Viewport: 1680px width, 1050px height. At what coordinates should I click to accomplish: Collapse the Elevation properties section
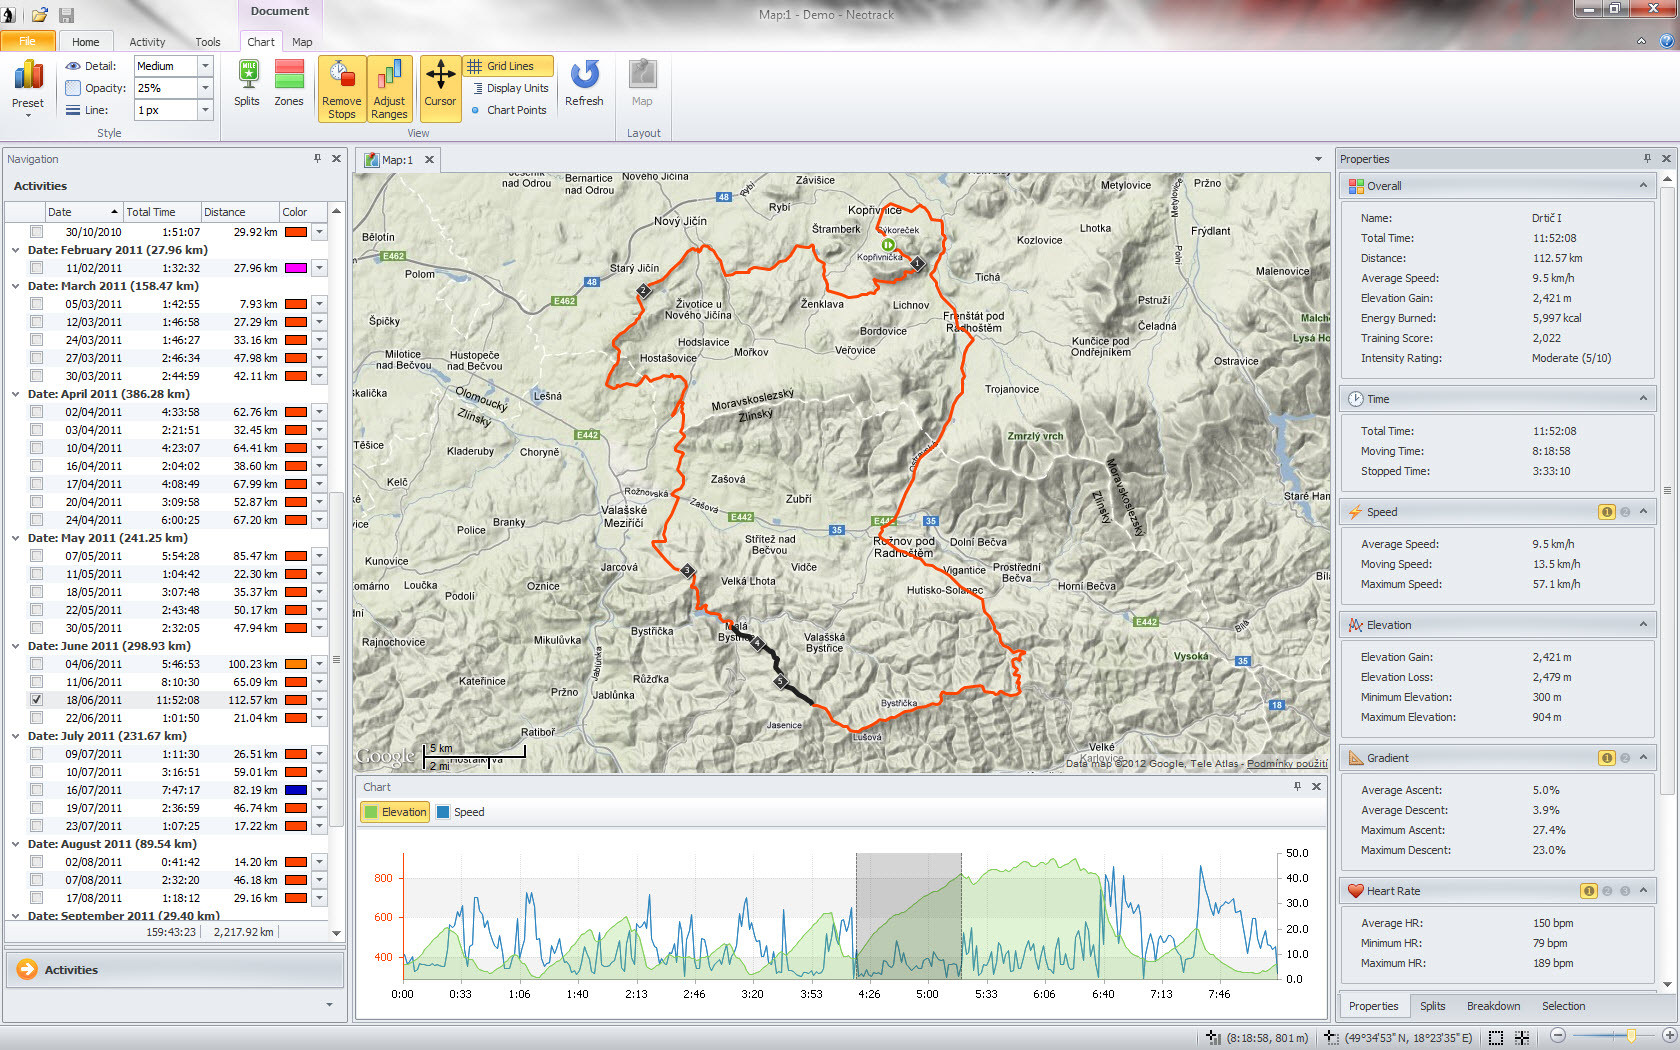[x=1643, y=624]
